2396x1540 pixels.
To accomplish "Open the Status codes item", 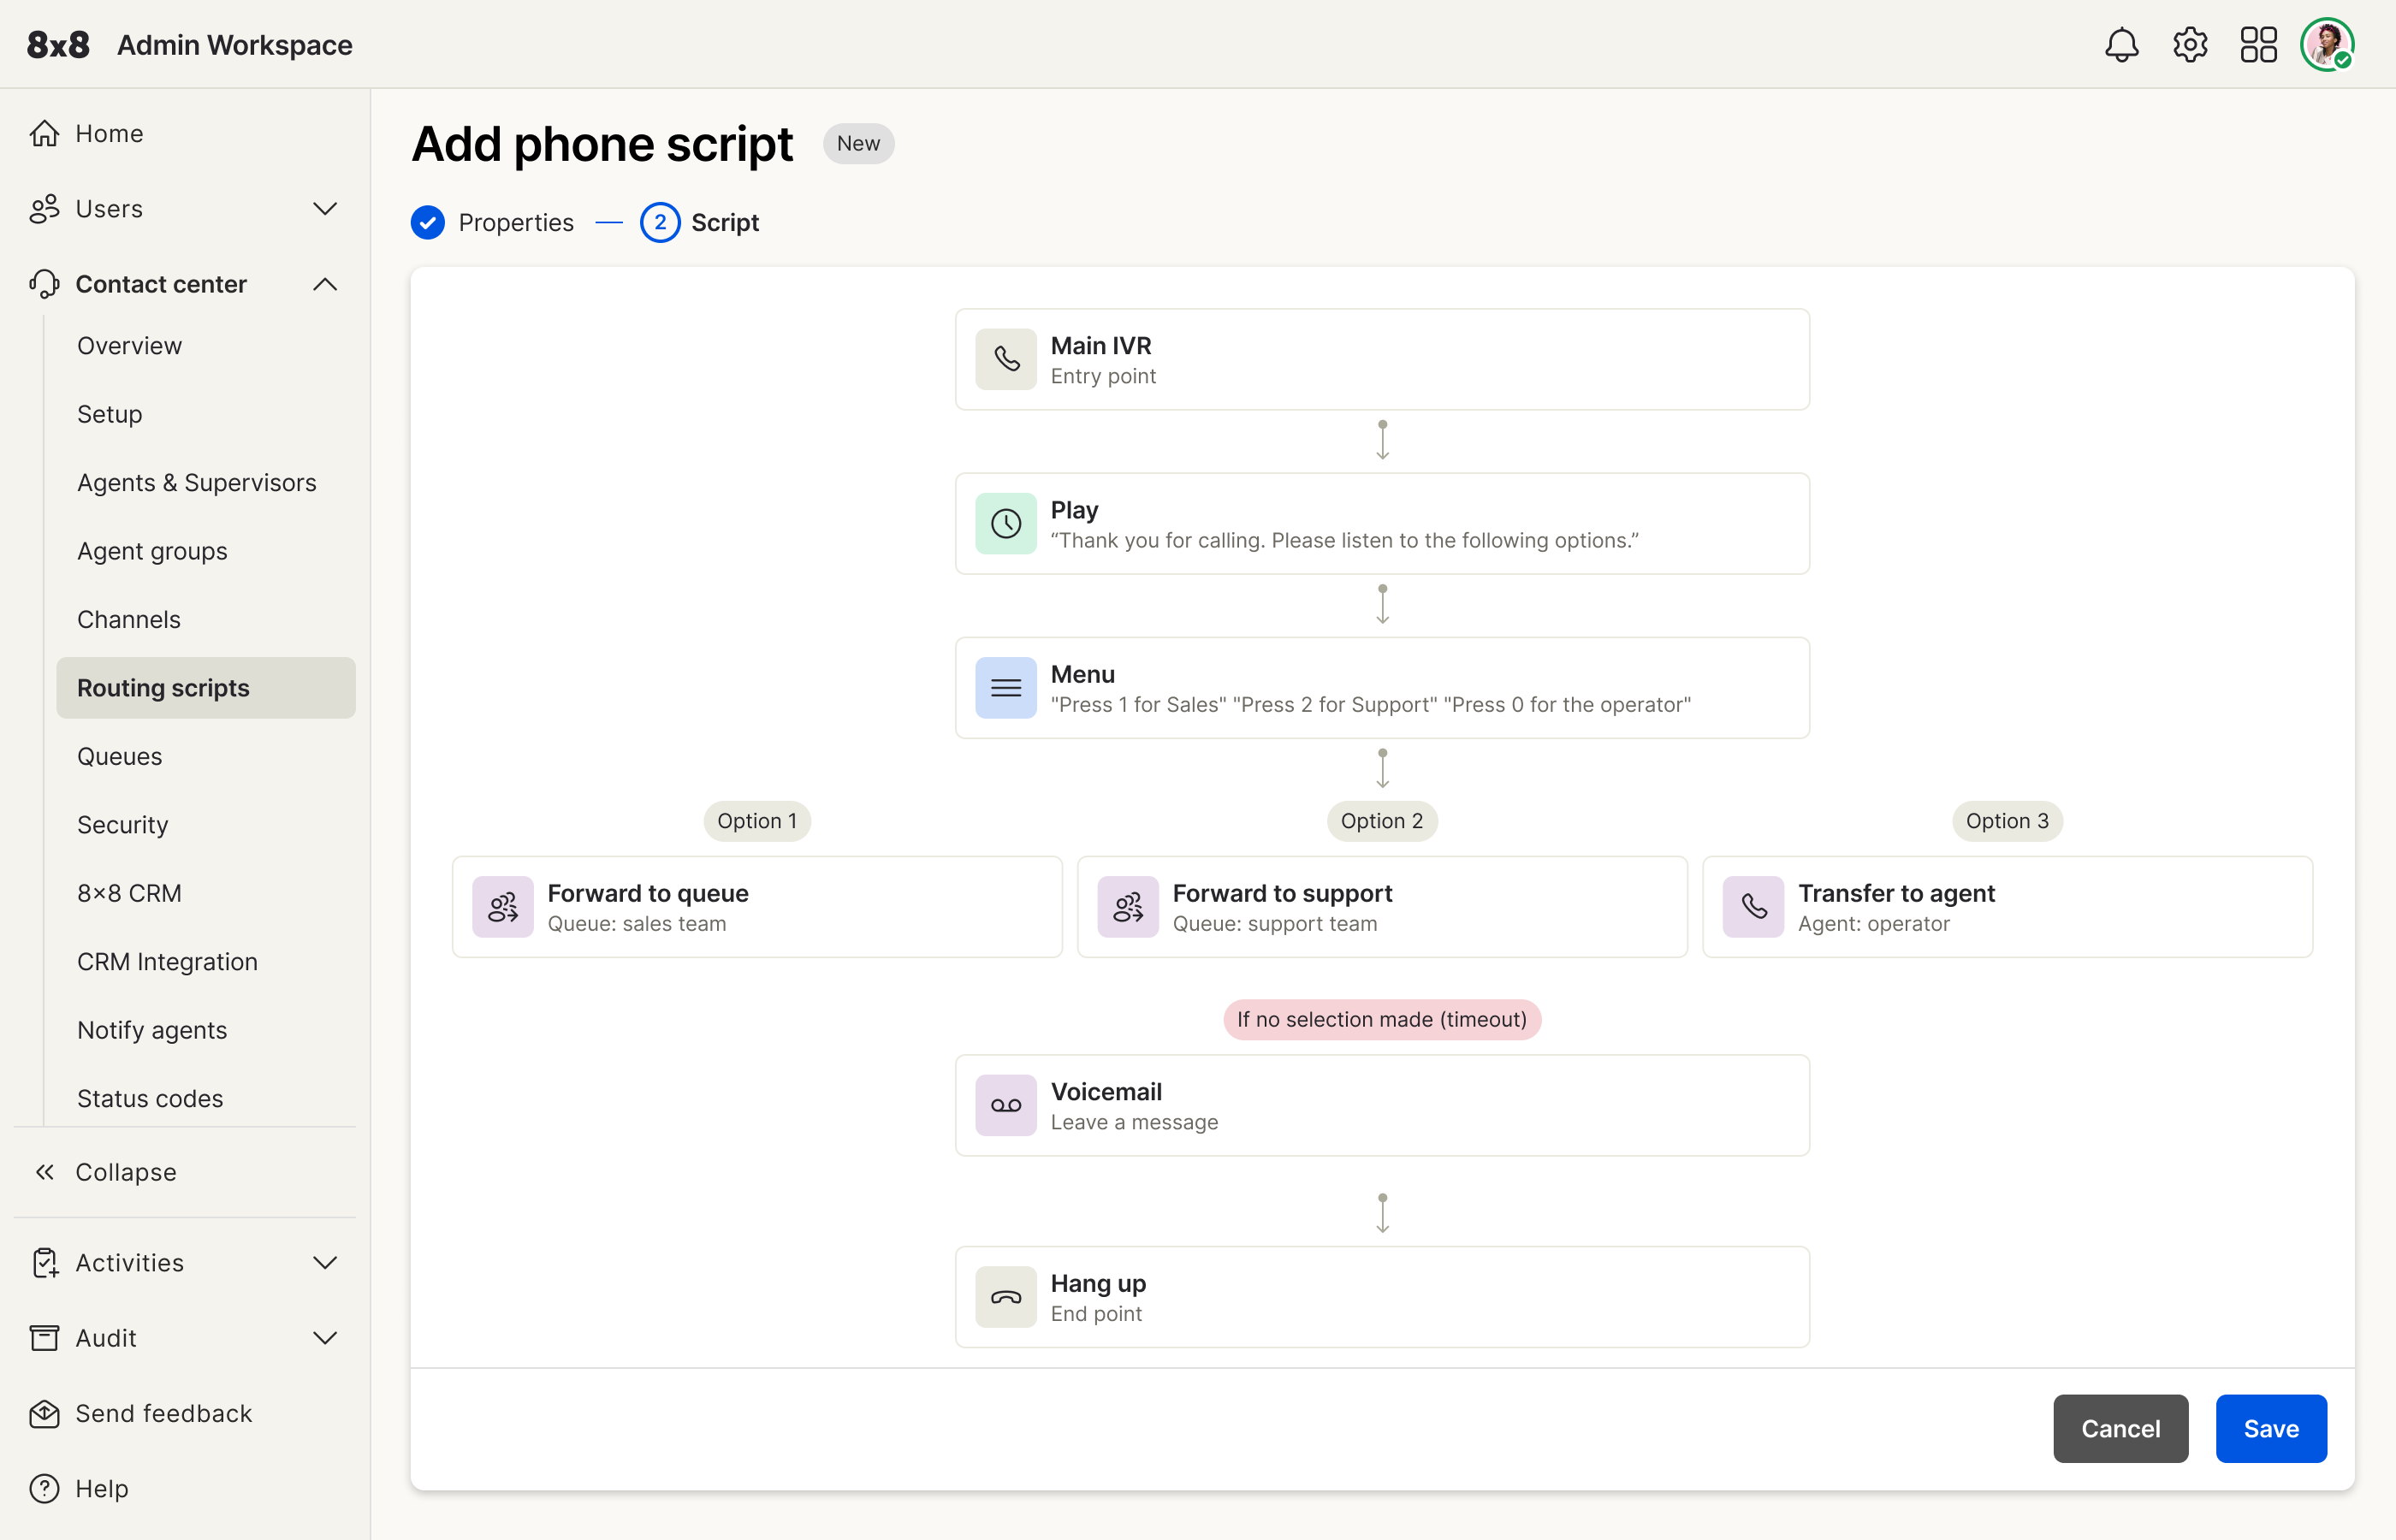I will pyautogui.click(x=150, y=1098).
